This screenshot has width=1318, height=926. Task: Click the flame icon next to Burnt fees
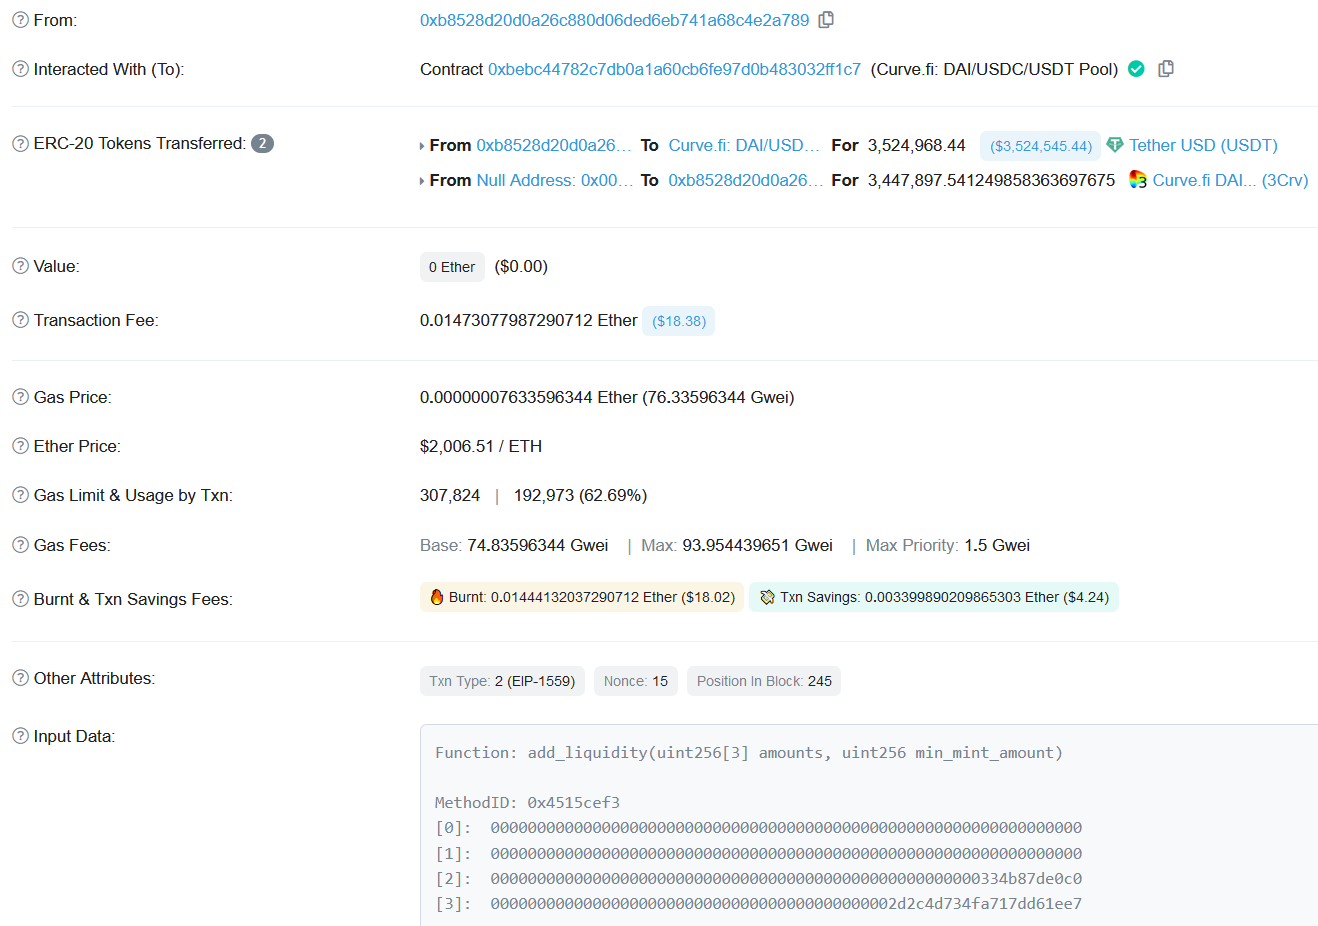coord(436,596)
